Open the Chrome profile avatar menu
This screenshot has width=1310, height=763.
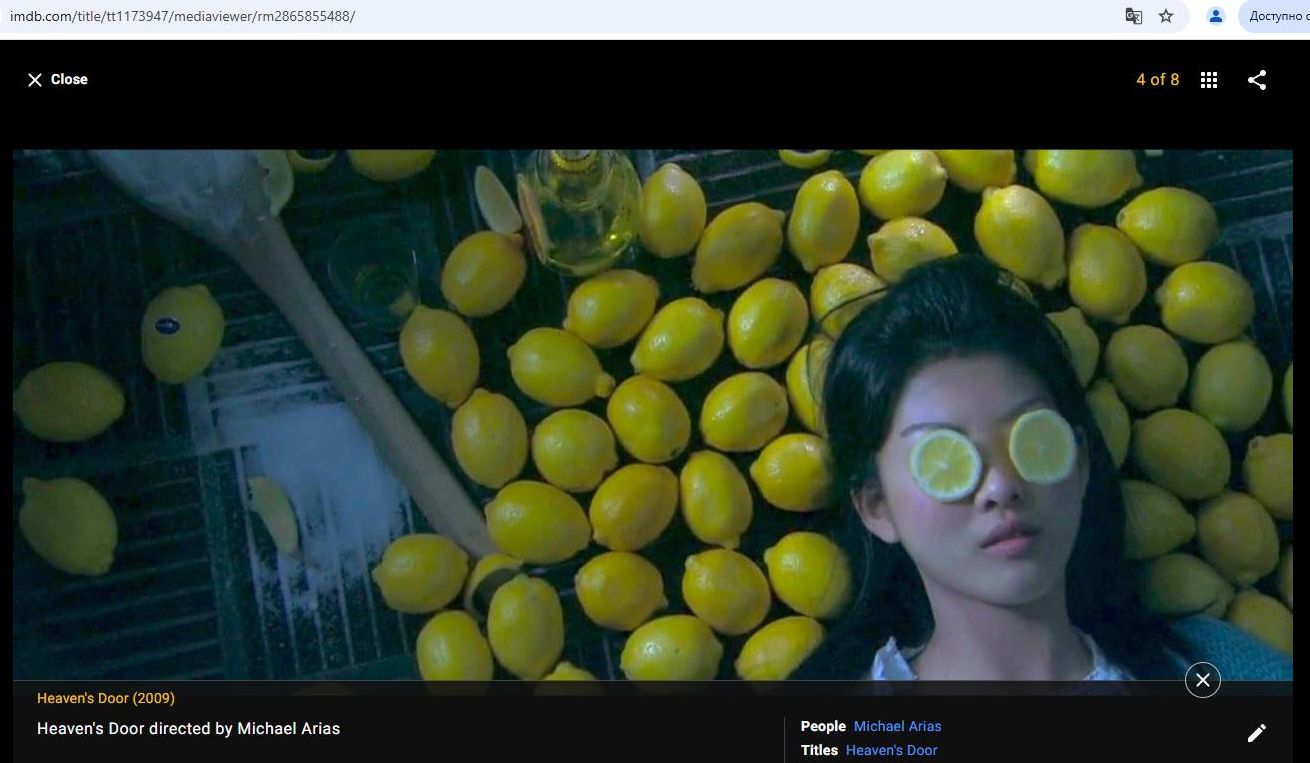1216,16
